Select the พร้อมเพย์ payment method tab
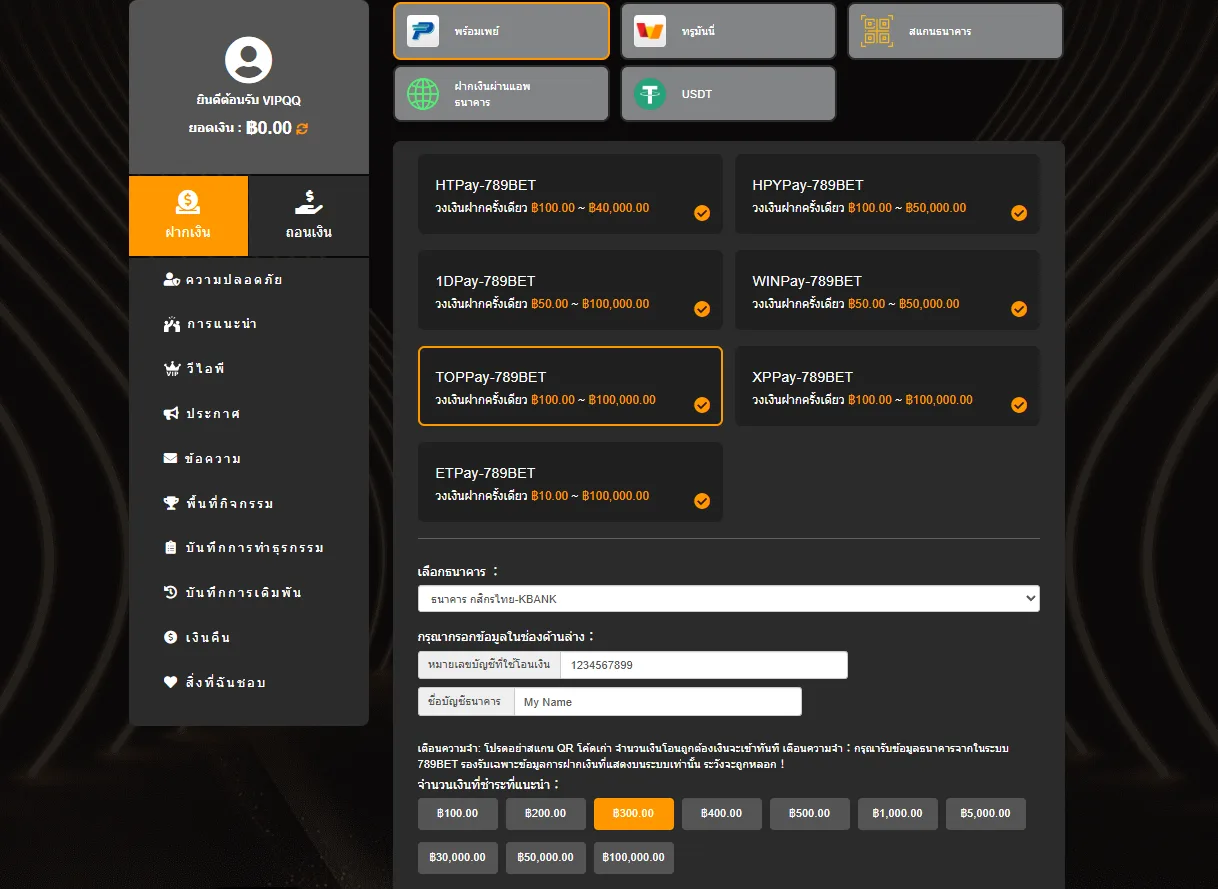The image size is (1218, 889). 501,31
